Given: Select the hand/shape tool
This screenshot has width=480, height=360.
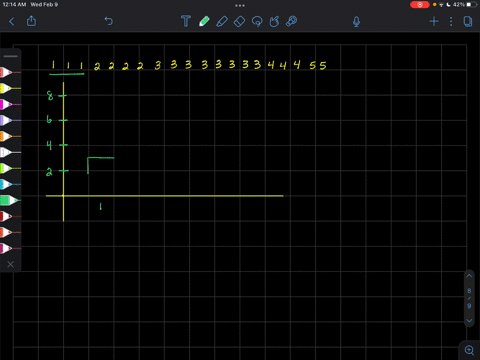Looking at the screenshot, I should click(x=274, y=22).
